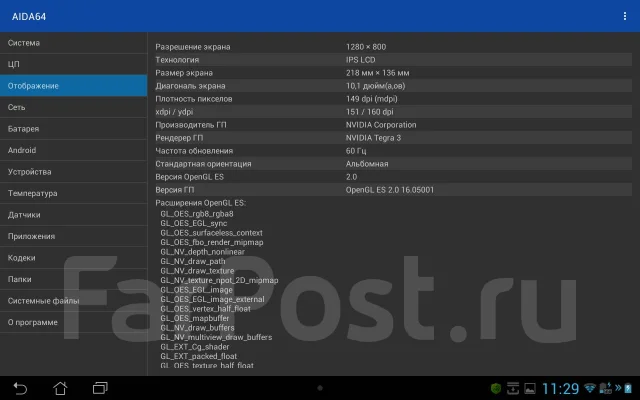The width and height of the screenshot is (640, 400).
Task: Open the Android section
Action: coord(73,150)
